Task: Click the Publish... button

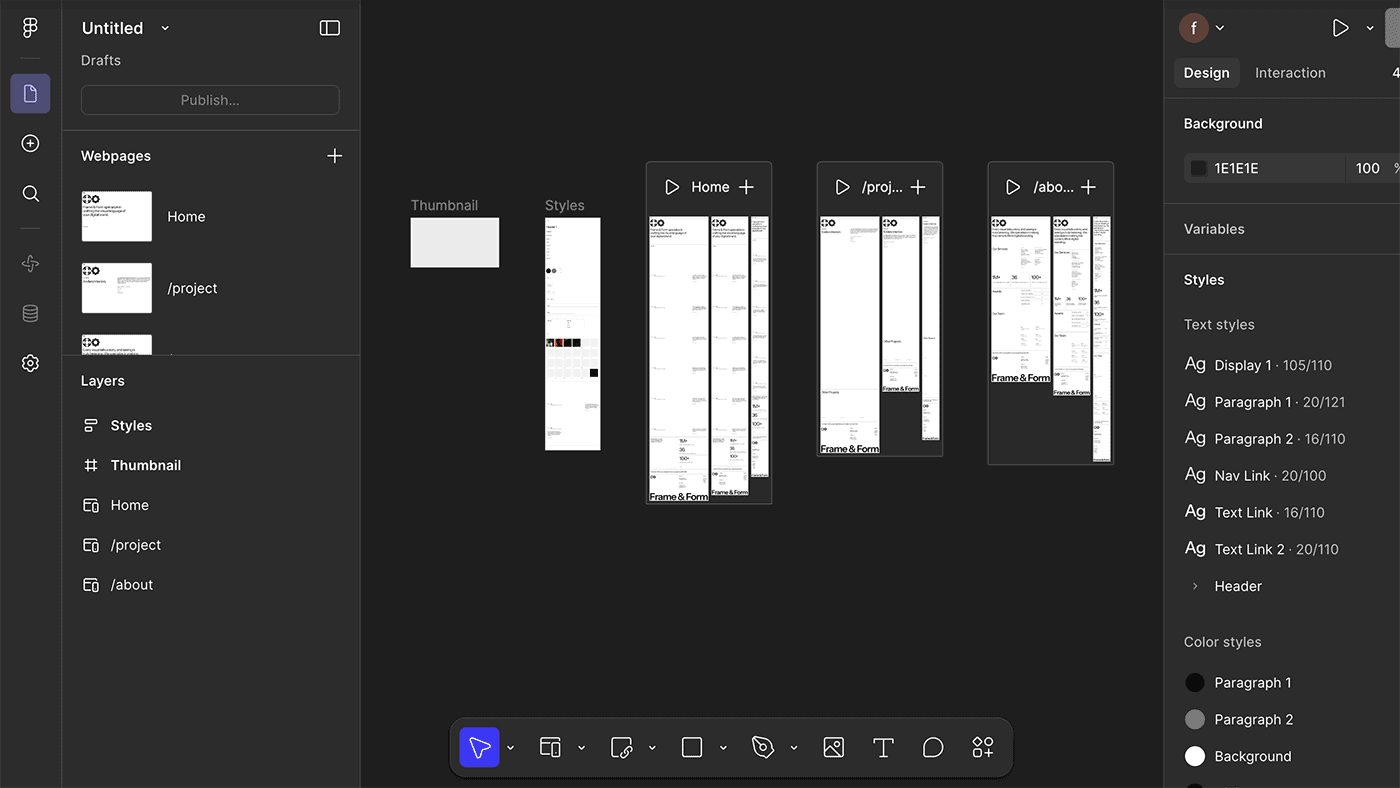Action: pos(210,100)
